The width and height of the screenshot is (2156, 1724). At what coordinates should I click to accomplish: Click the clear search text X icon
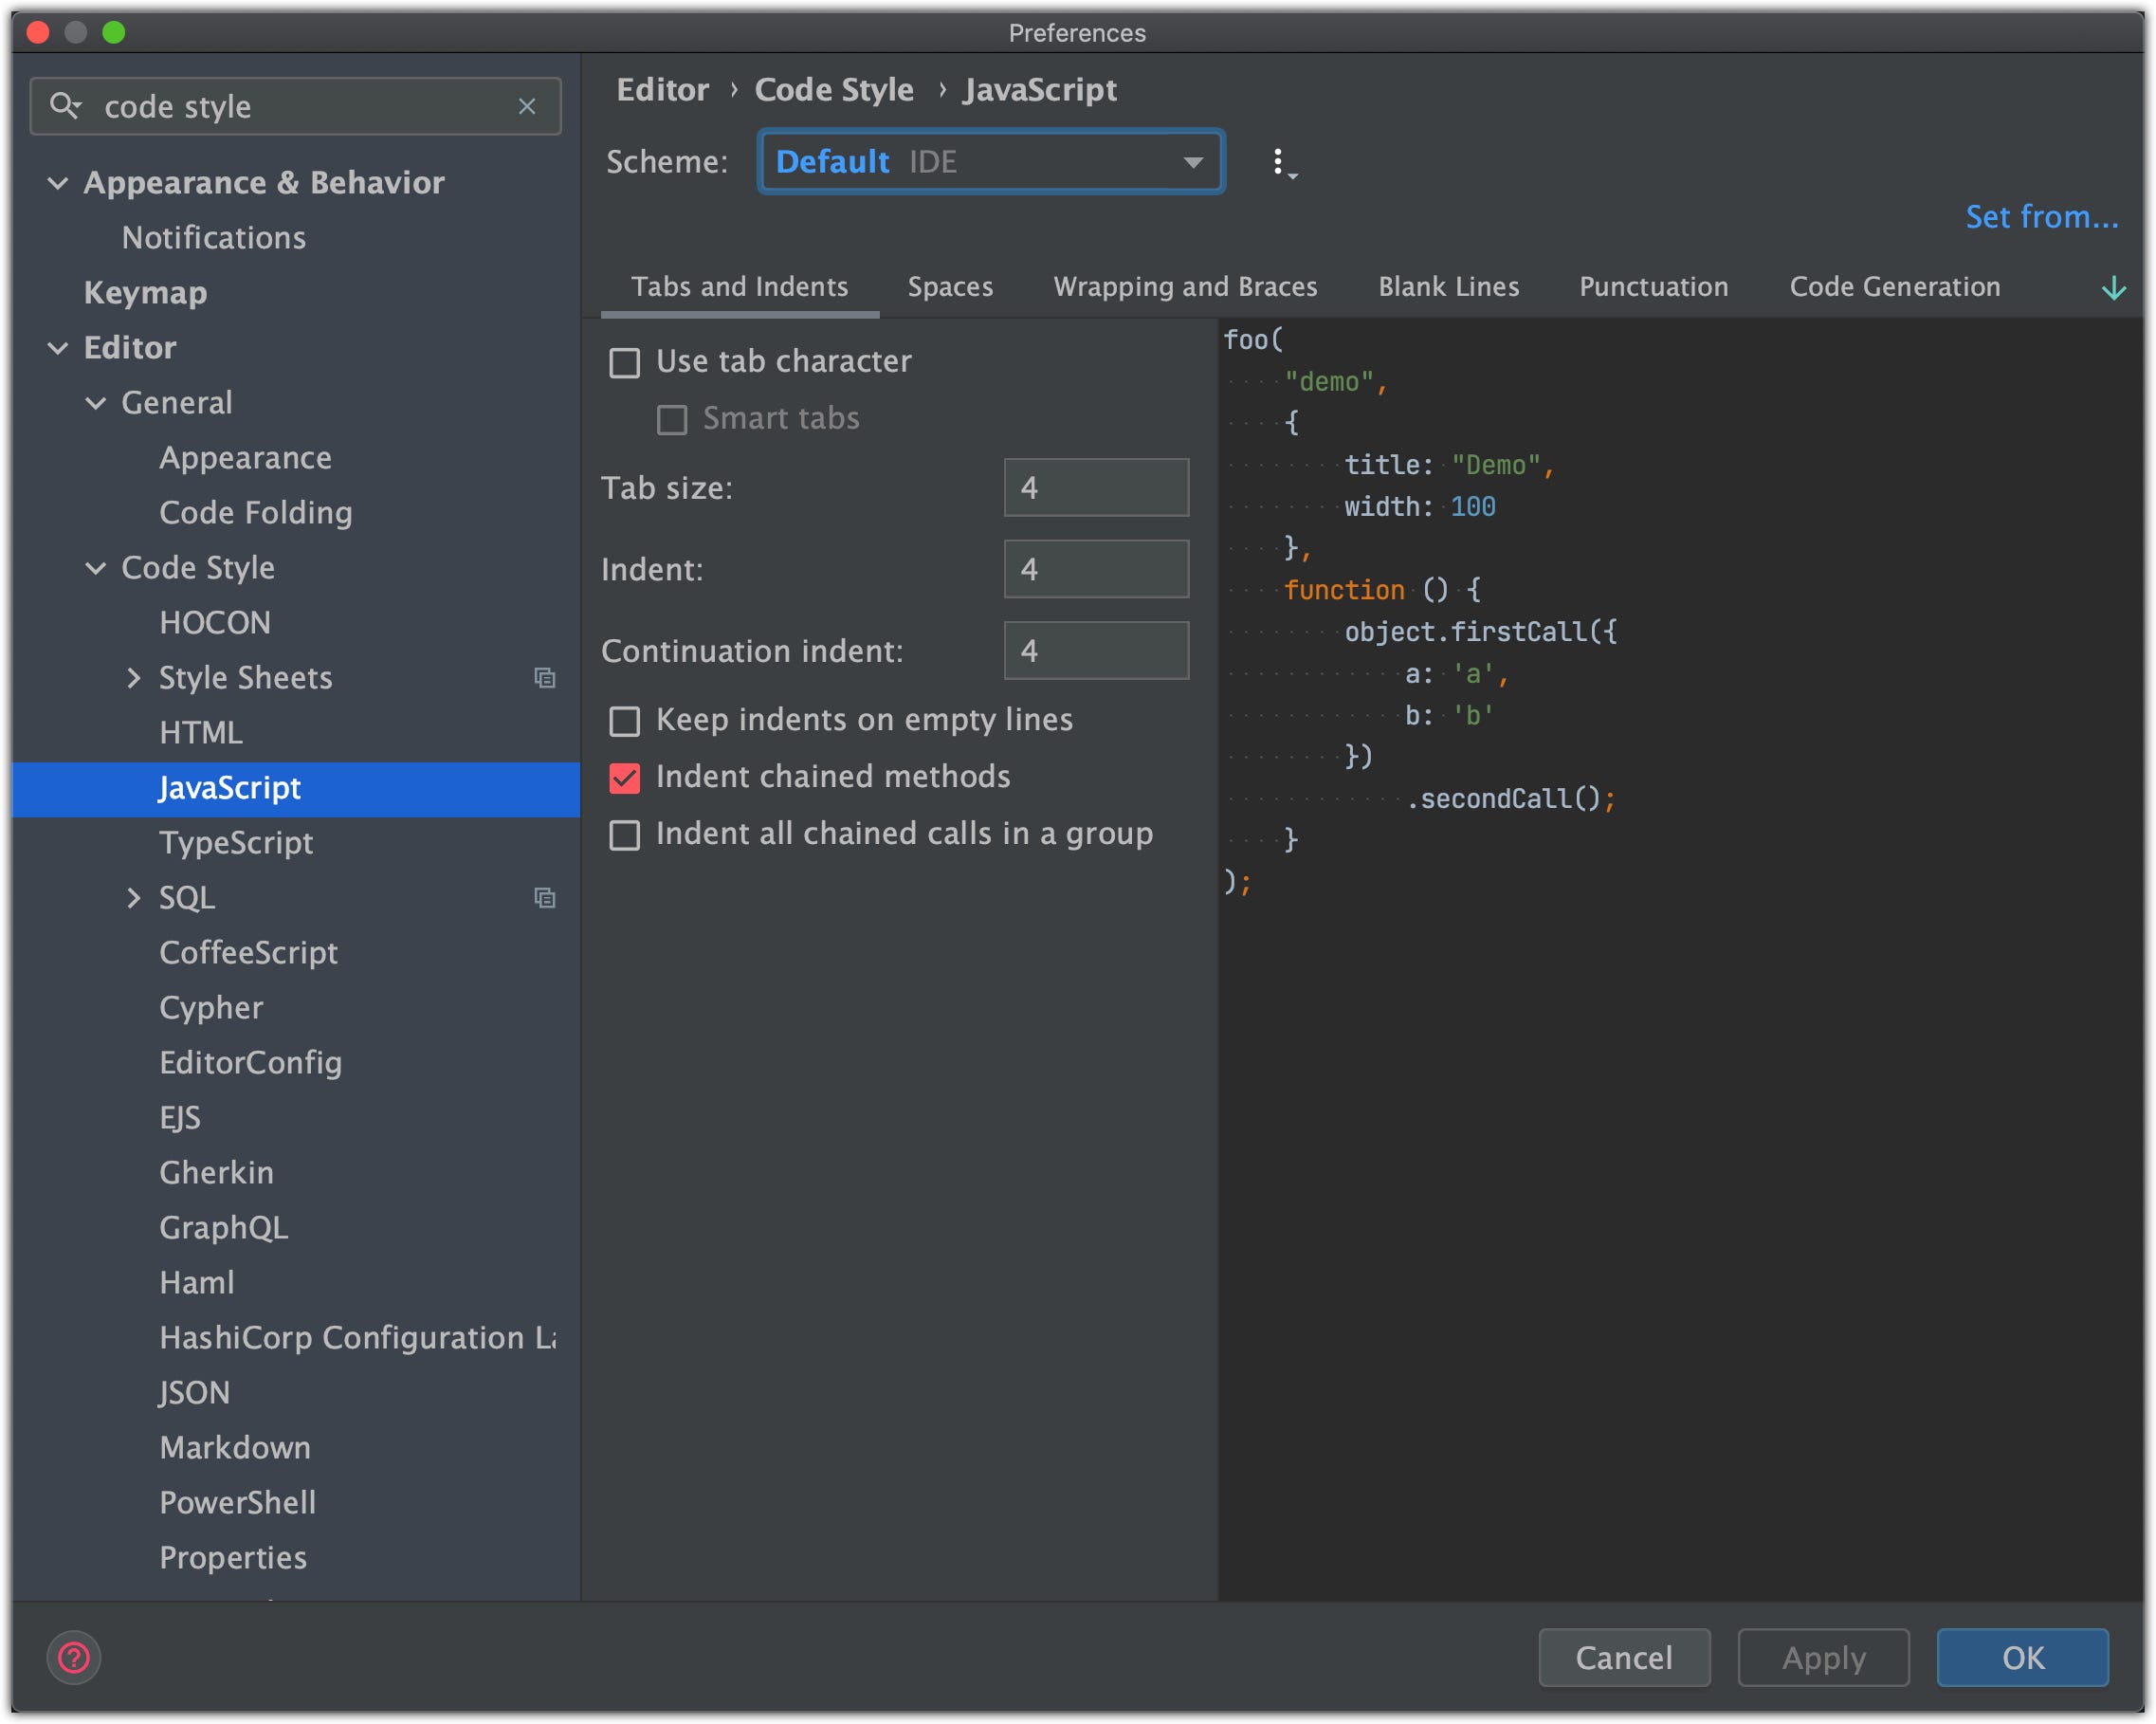pyautogui.click(x=527, y=106)
